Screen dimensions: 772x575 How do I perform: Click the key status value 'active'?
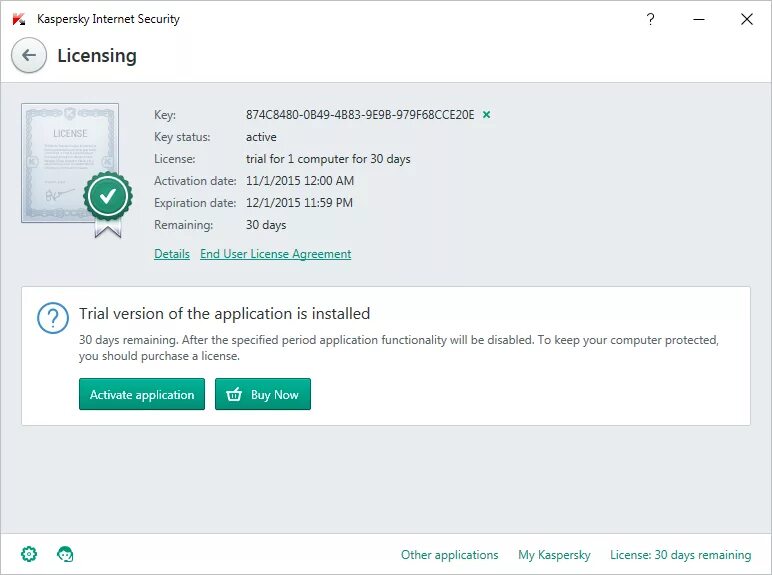[261, 137]
